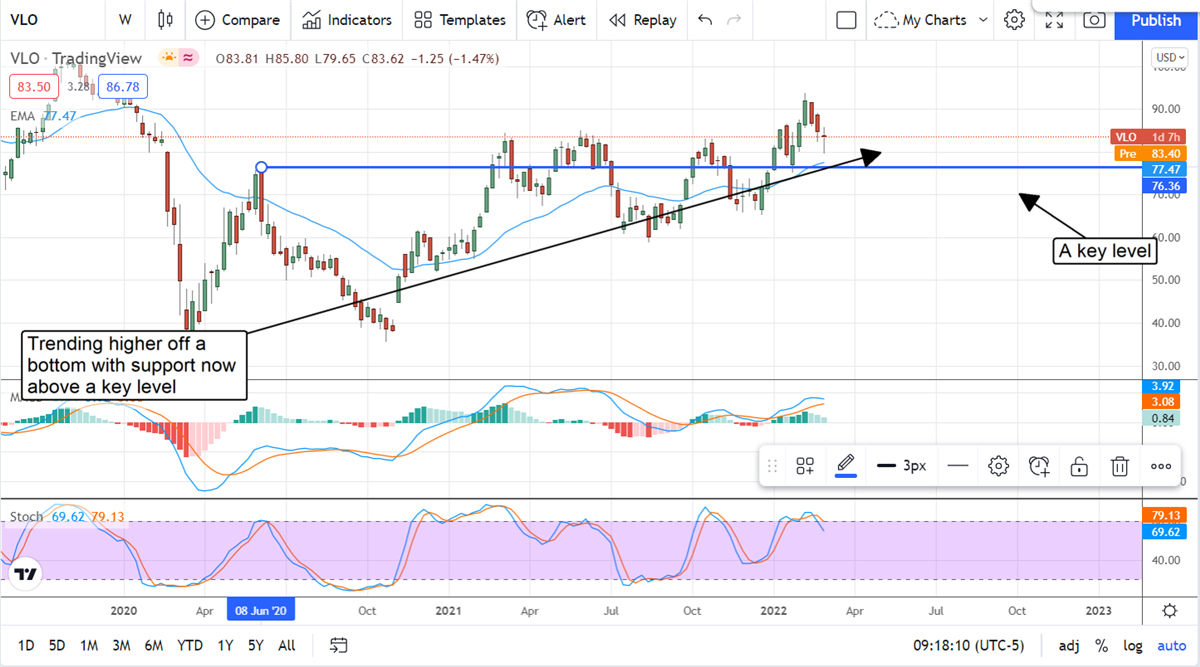
Task: Open the Indicators menu
Action: (347, 20)
